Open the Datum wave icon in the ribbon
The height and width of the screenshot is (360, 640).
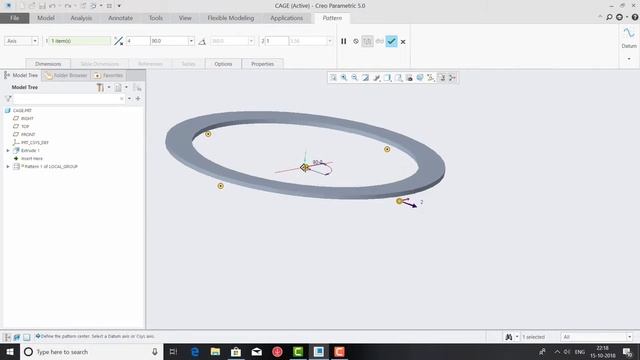pos(629,33)
